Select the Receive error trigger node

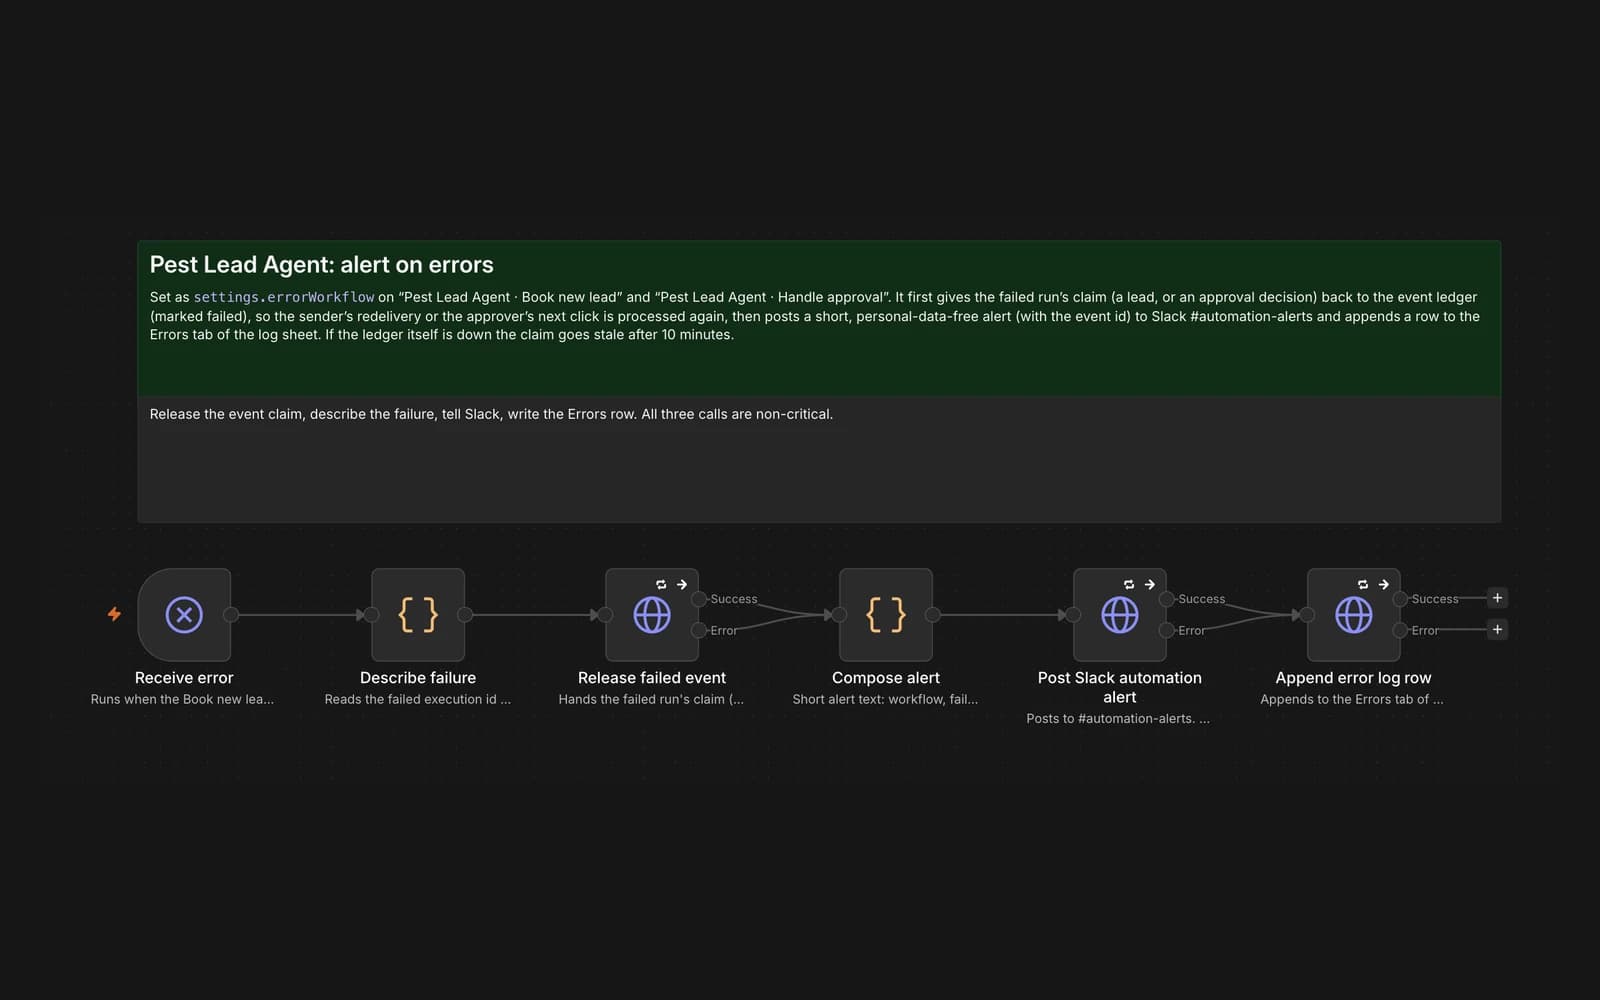point(184,615)
